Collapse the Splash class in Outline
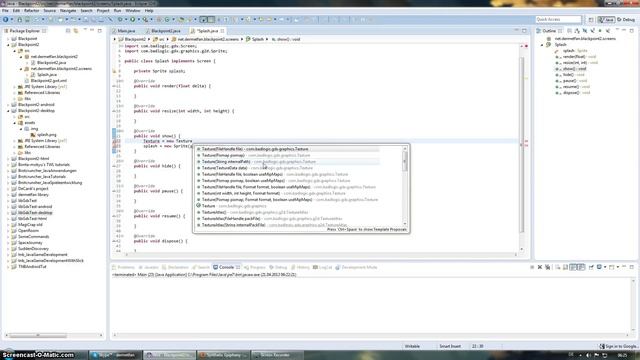 click(x=542, y=44)
